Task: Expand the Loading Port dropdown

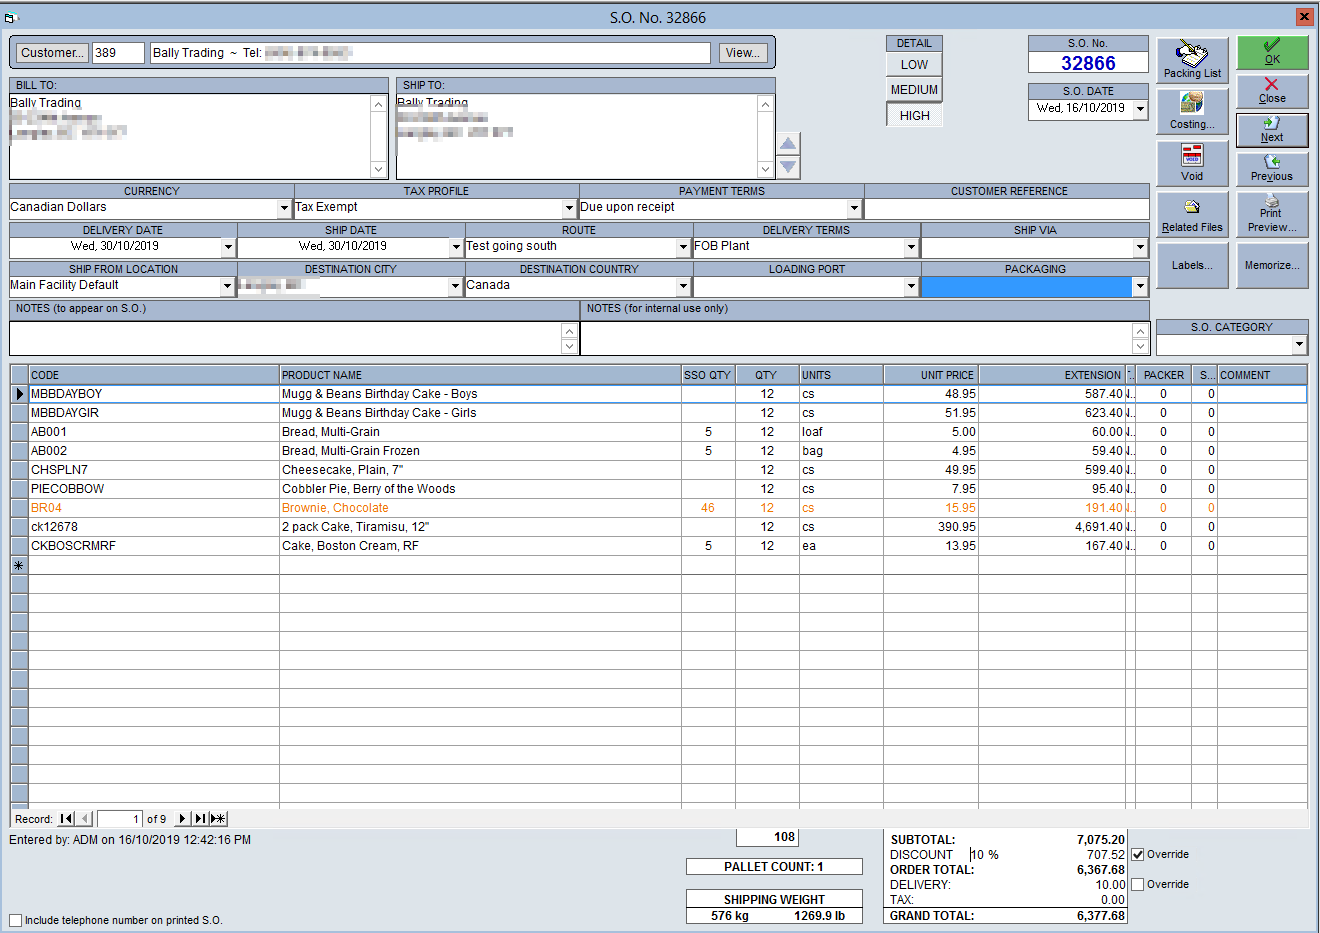Action: (912, 287)
